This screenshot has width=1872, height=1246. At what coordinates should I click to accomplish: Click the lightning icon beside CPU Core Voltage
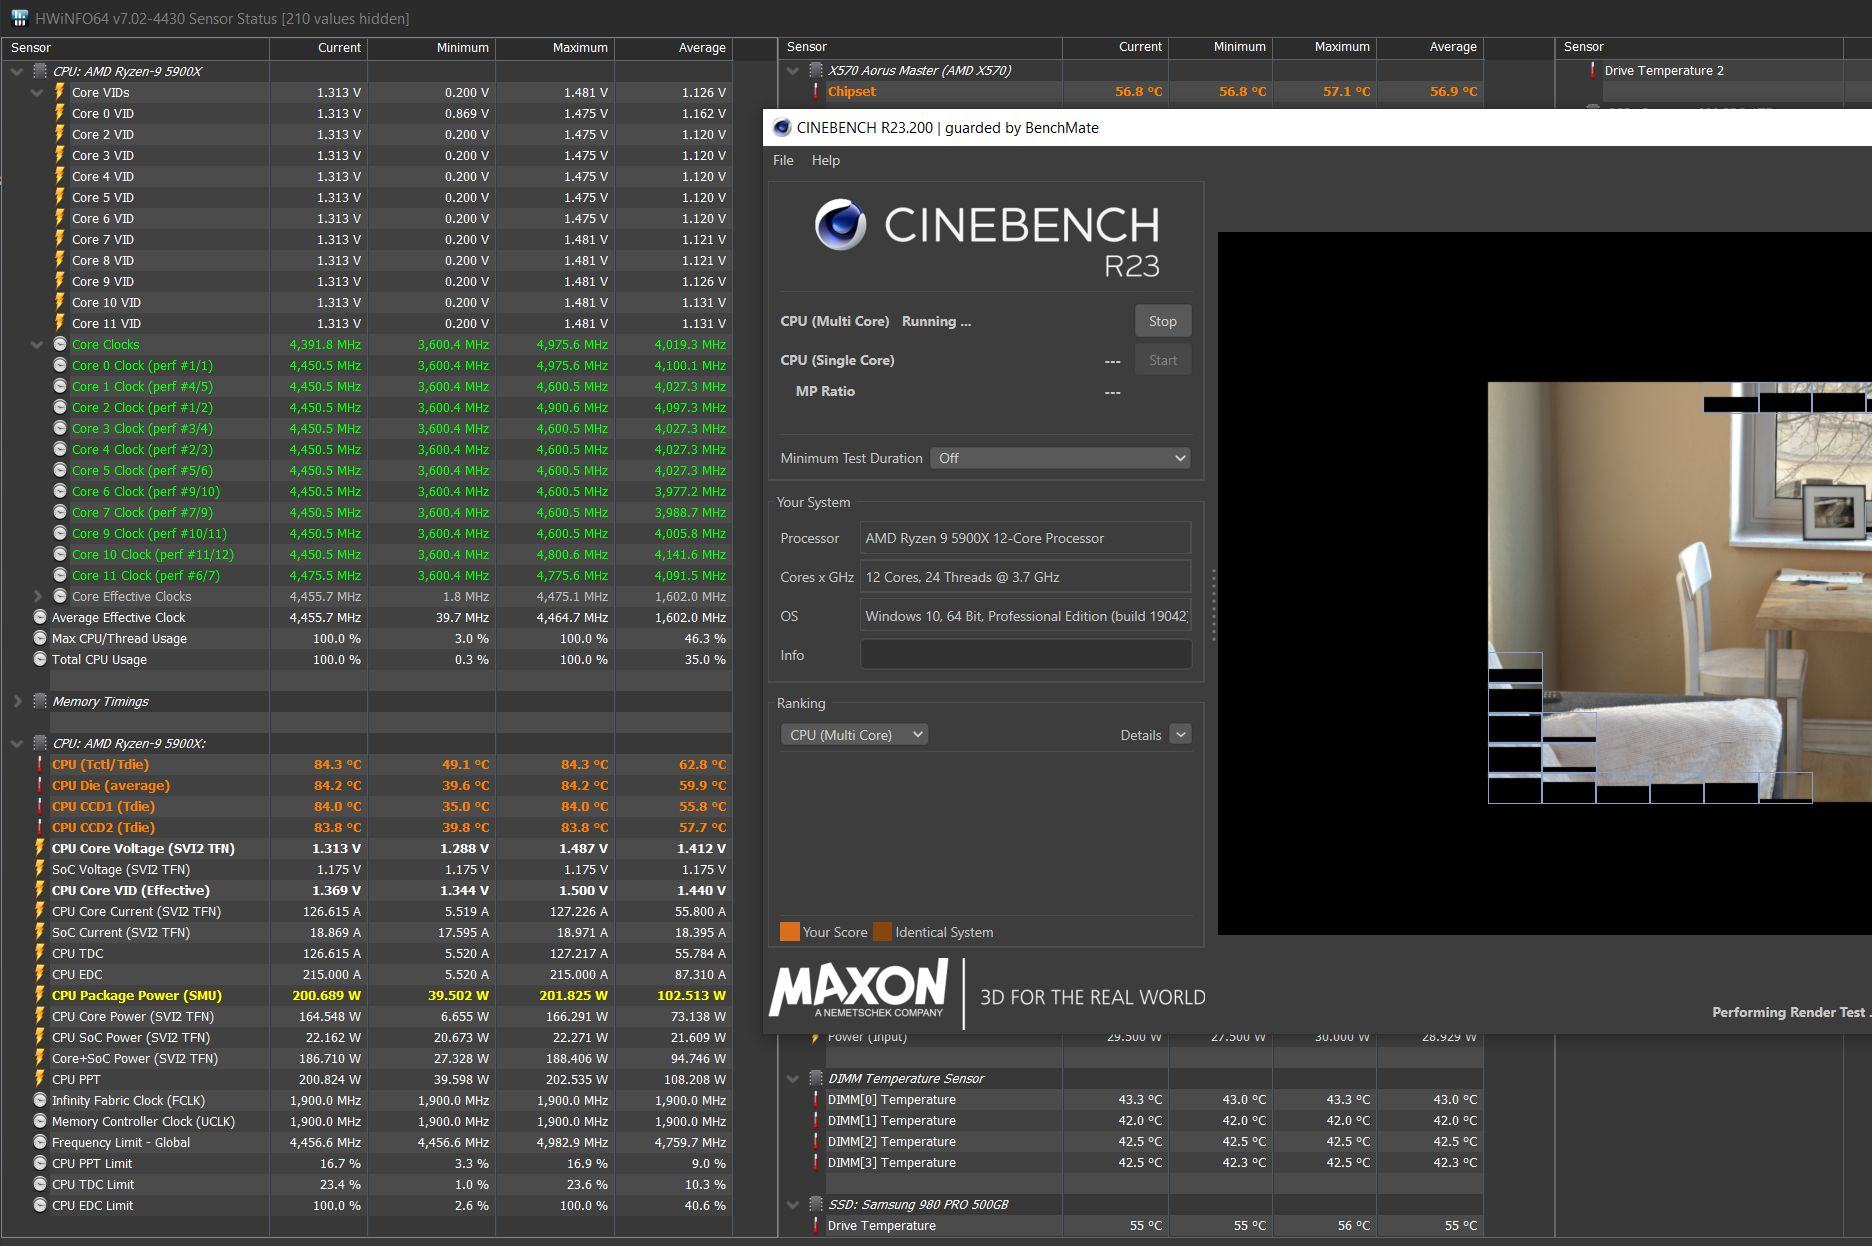(x=40, y=848)
